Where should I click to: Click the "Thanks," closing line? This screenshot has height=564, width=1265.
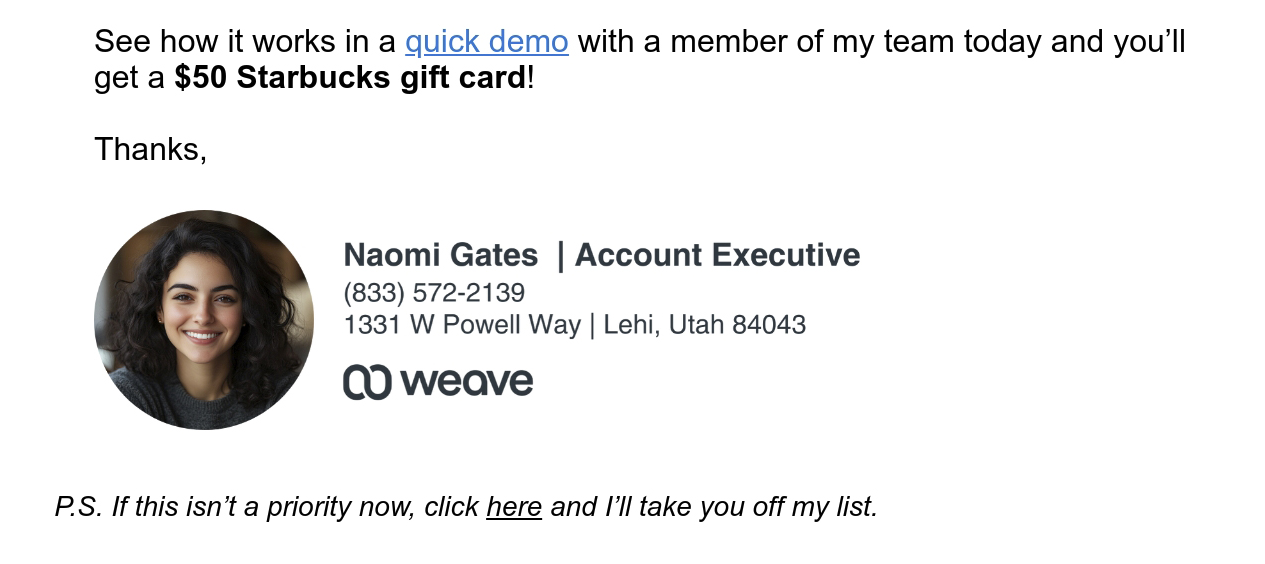click(150, 149)
